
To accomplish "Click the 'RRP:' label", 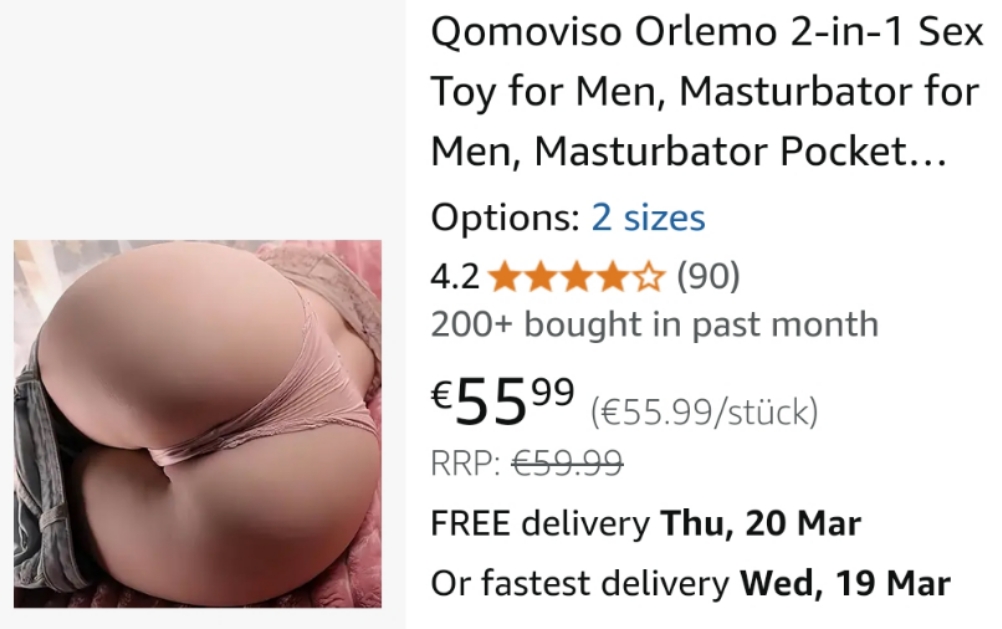I will (465, 462).
